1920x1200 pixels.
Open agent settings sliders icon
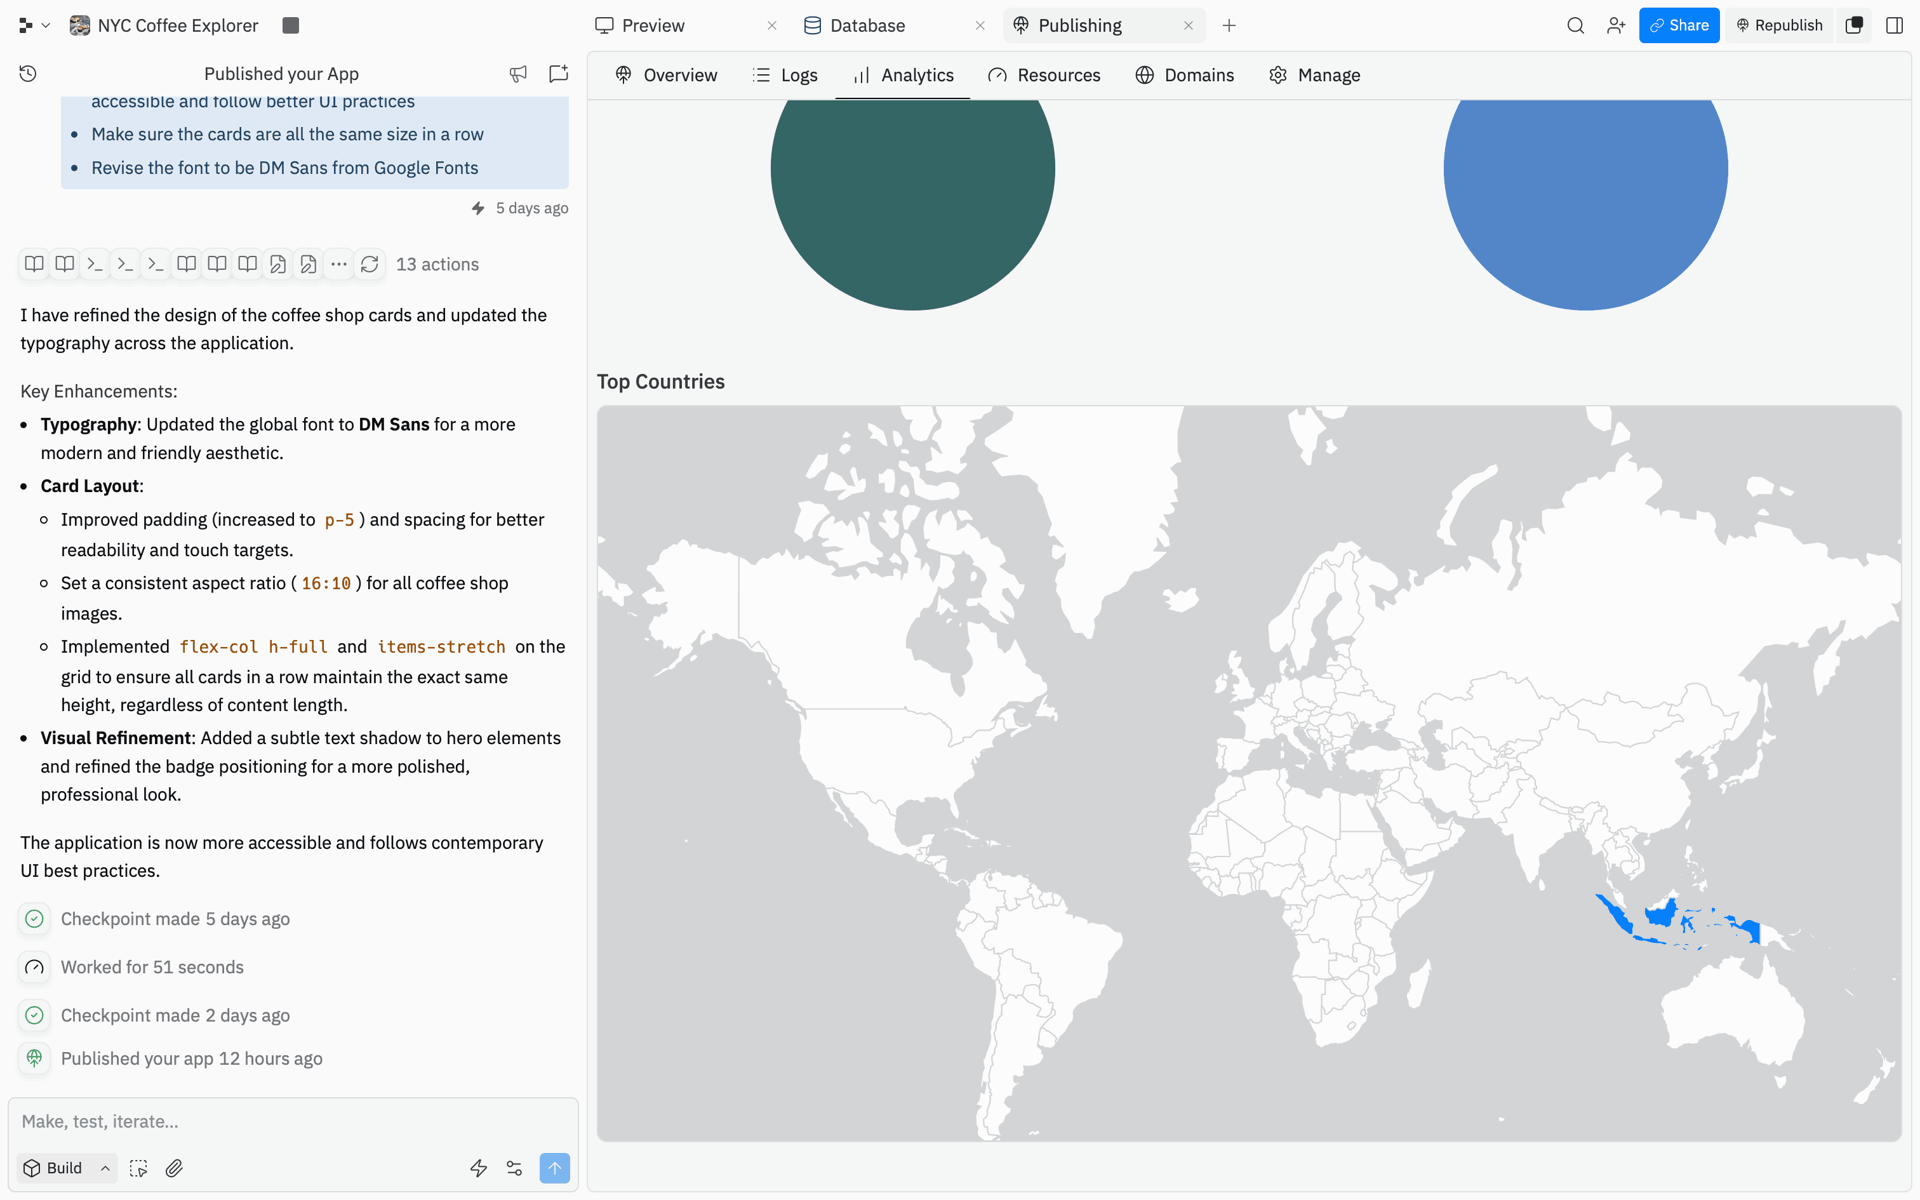[x=514, y=1168]
